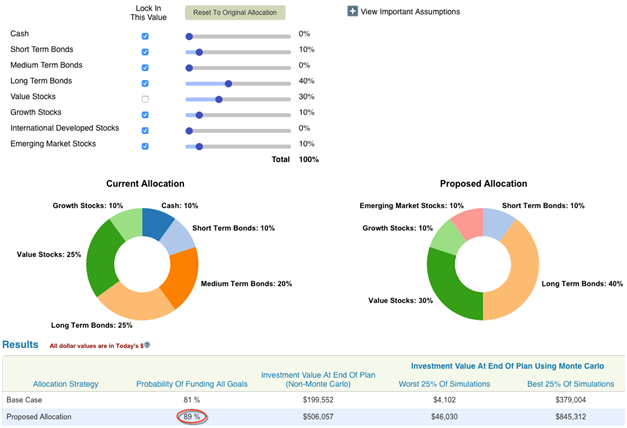The width and height of the screenshot is (627, 428).
Task: Uncheck the Cash lock checkbox
Action: point(145,35)
